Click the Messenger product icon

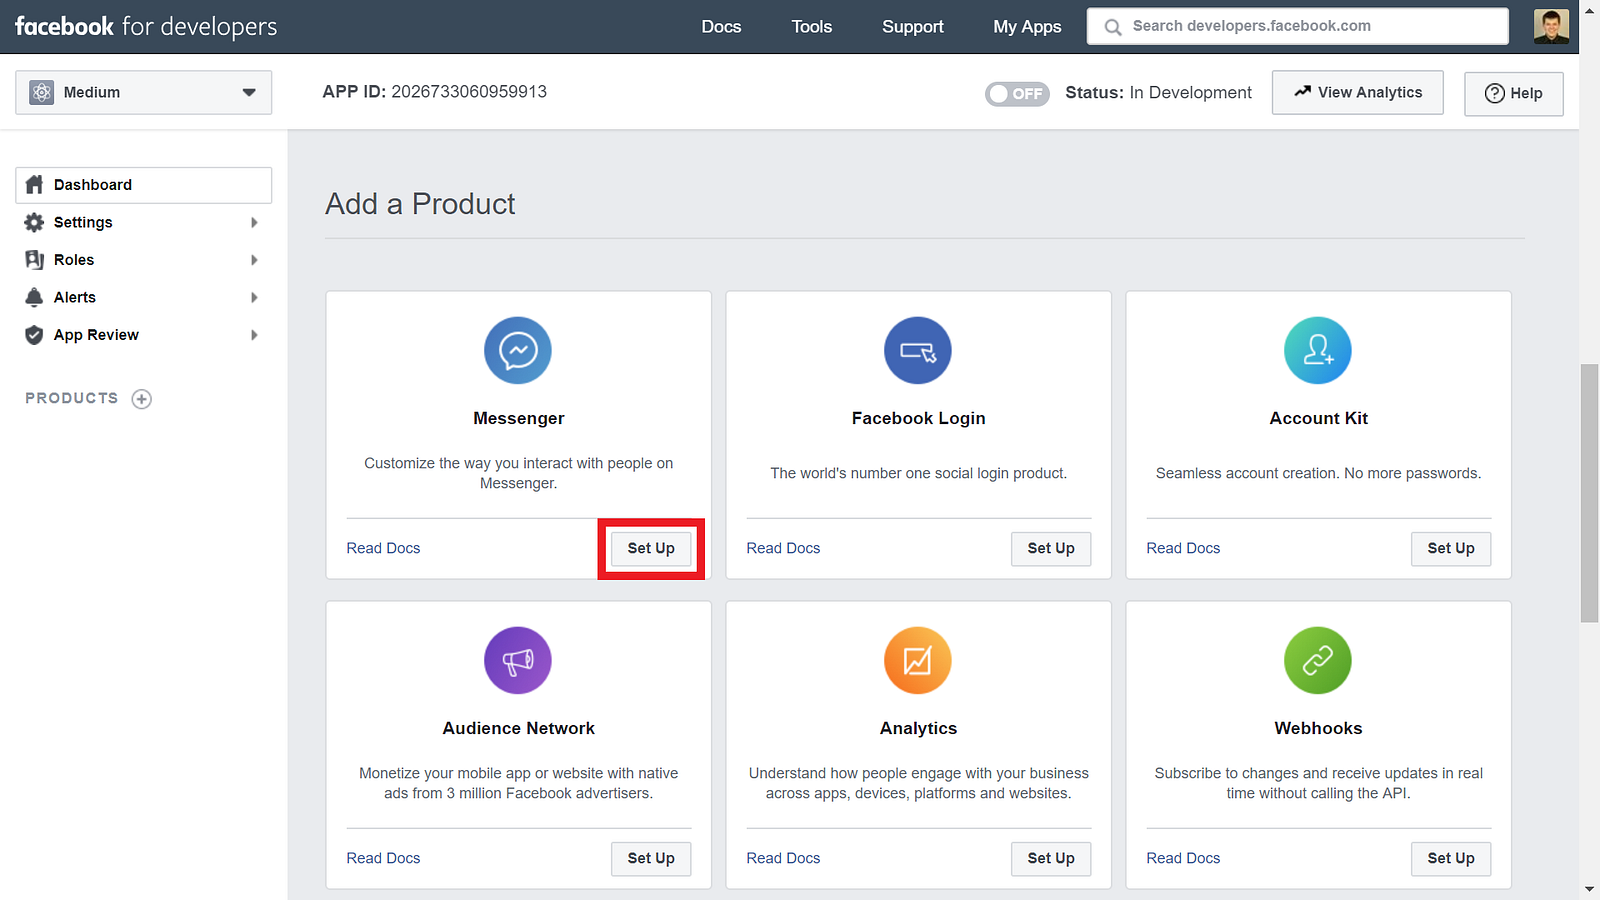point(518,351)
